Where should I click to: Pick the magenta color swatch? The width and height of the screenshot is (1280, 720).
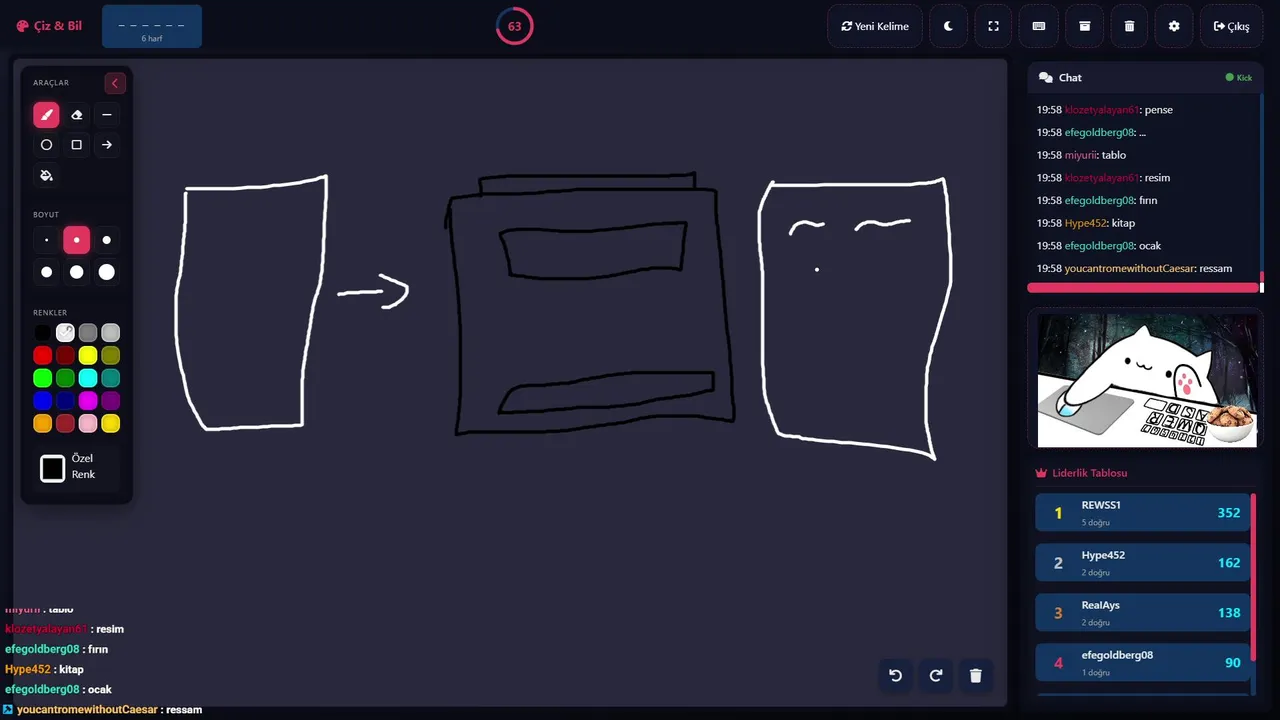click(x=88, y=401)
